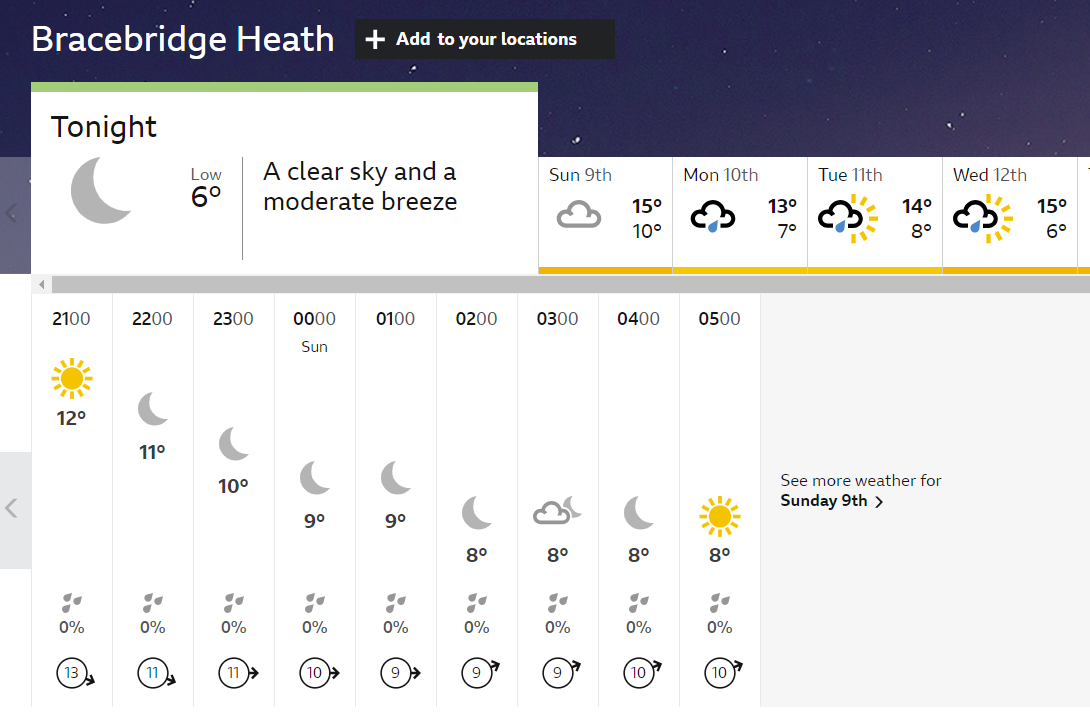This screenshot has width=1090, height=722.
Task: Click the sun icon at 2100
Action: tap(71, 378)
